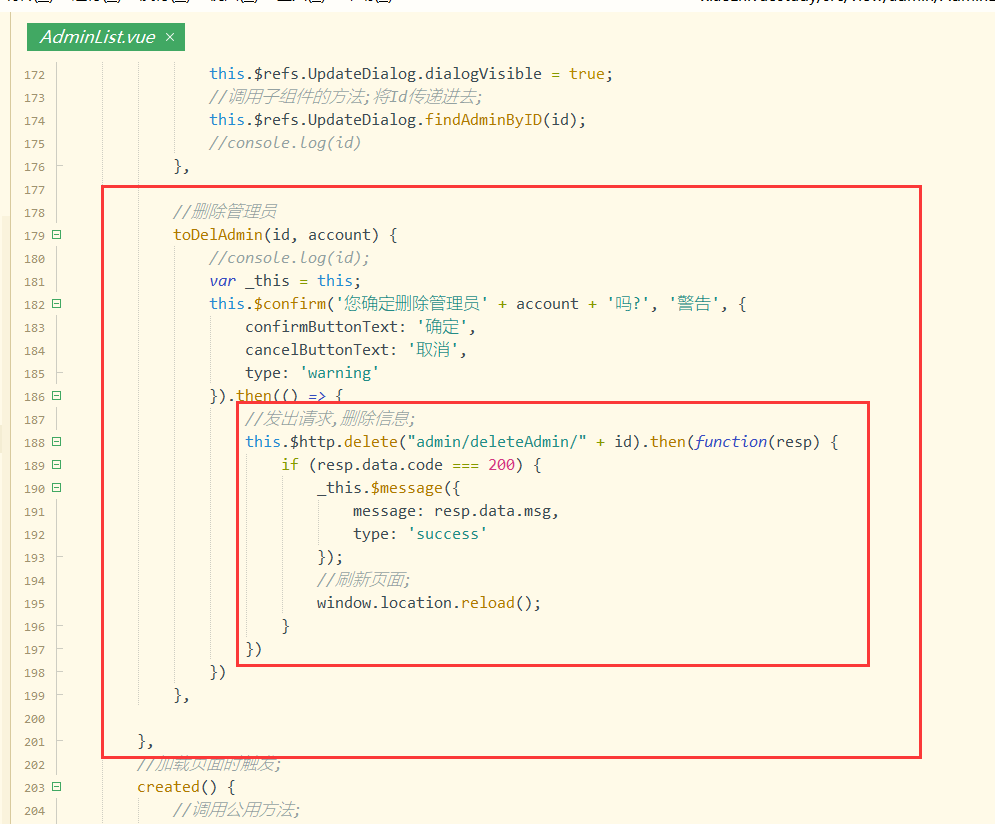Click the 200 status code number
995x824 pixels.
click(x=501, y=465)
